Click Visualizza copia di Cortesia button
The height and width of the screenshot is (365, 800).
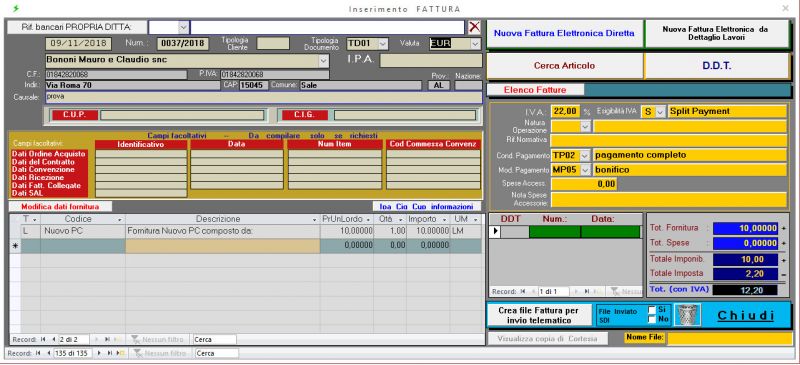coord(547,338)
